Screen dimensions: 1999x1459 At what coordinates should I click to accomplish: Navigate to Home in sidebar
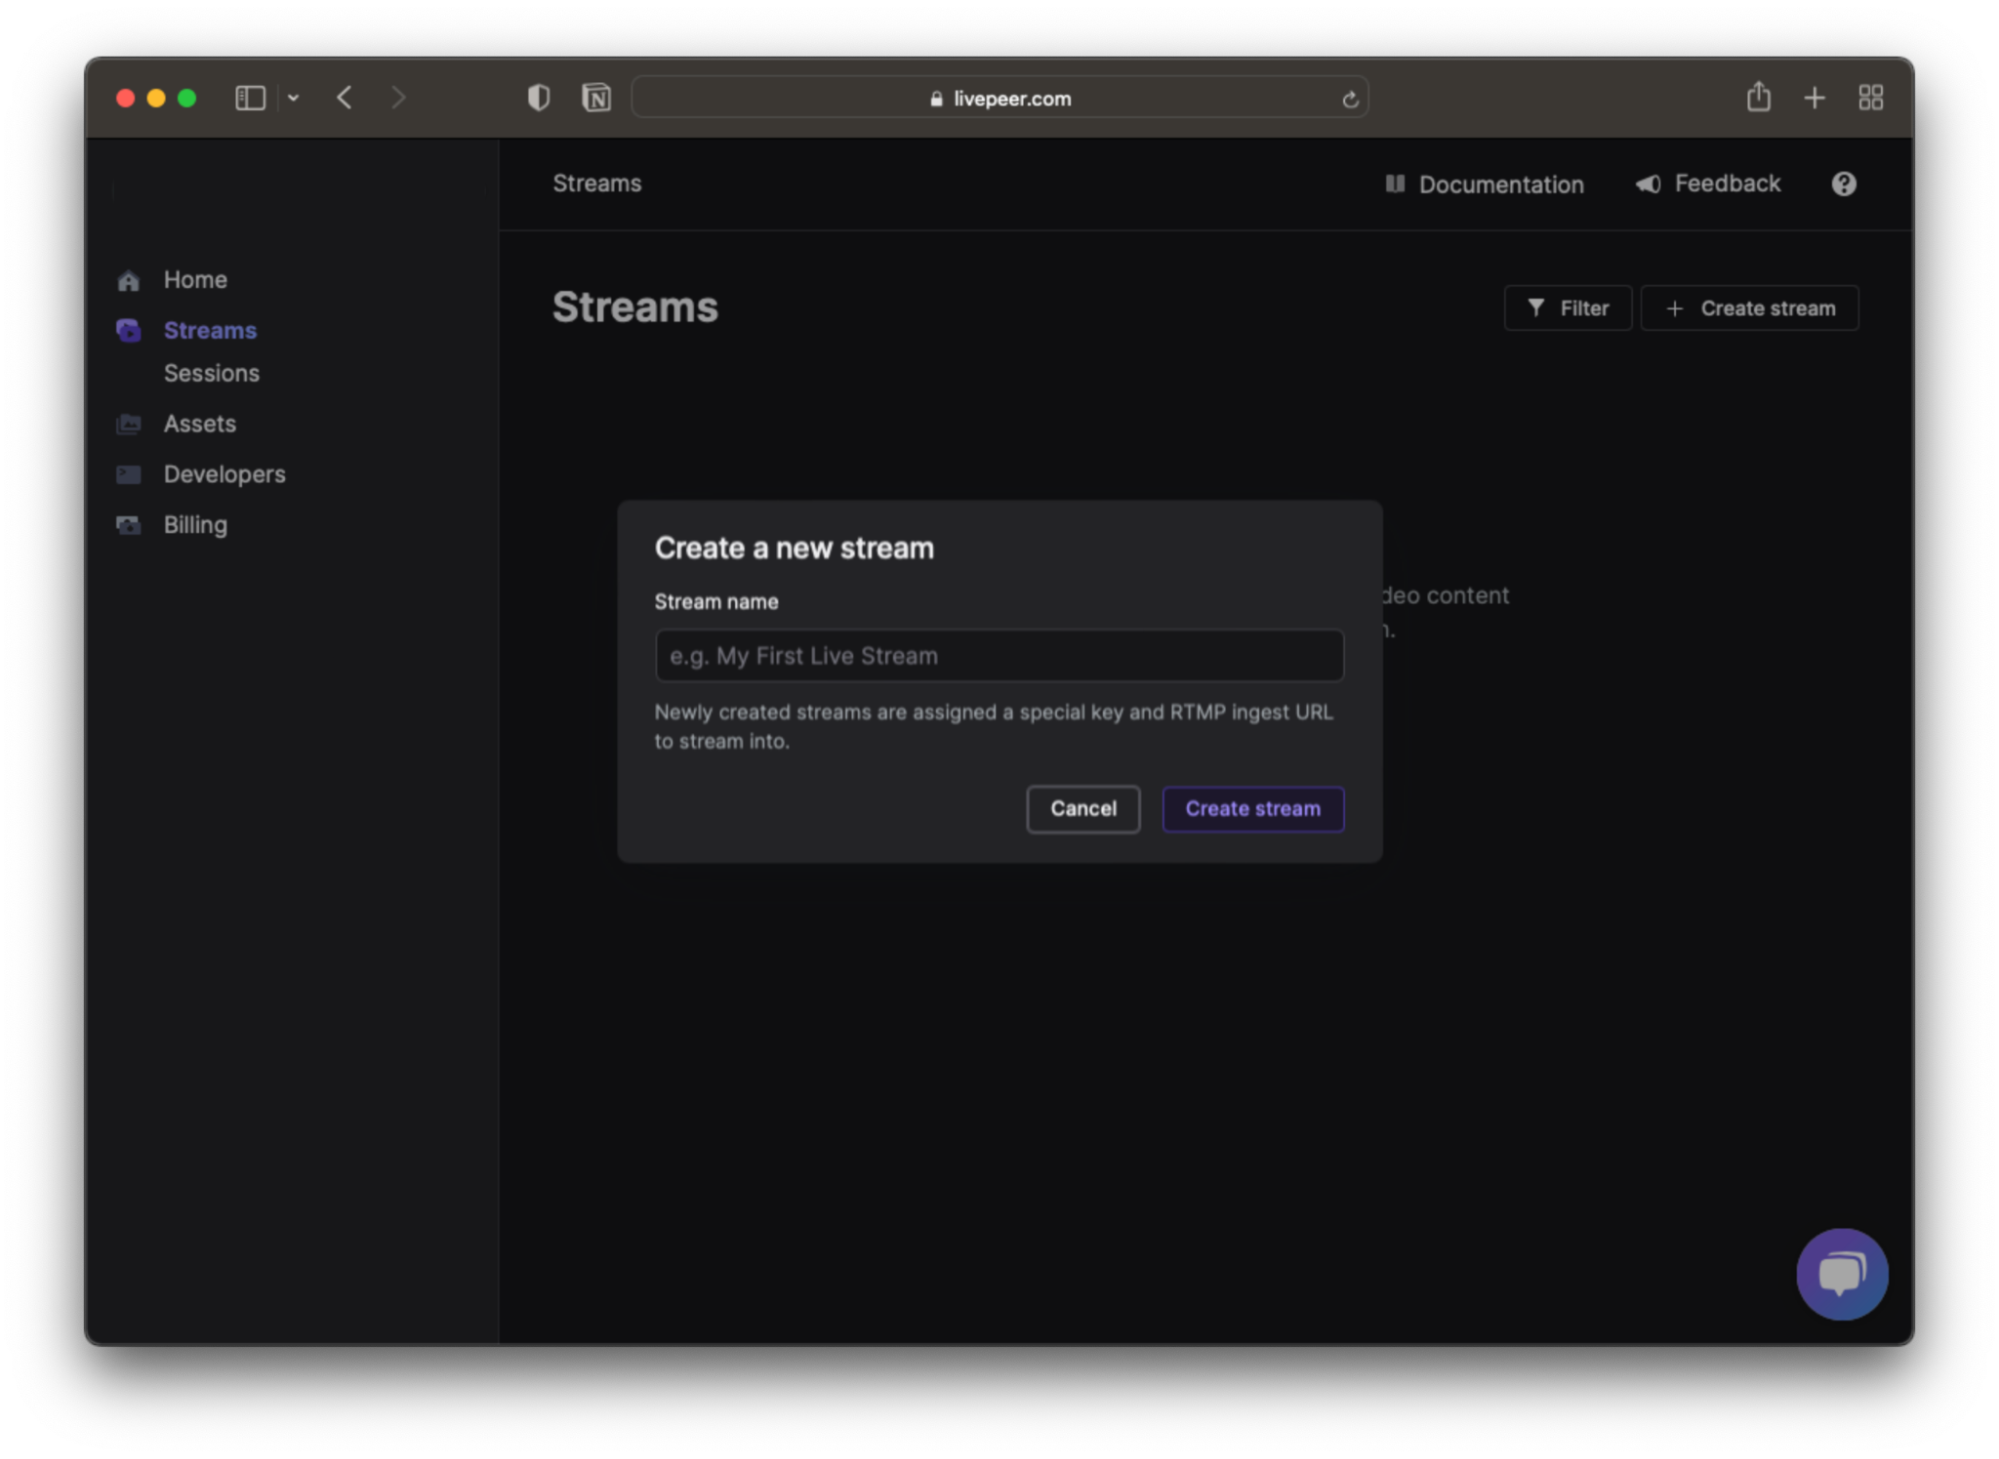tap(195, 280)
